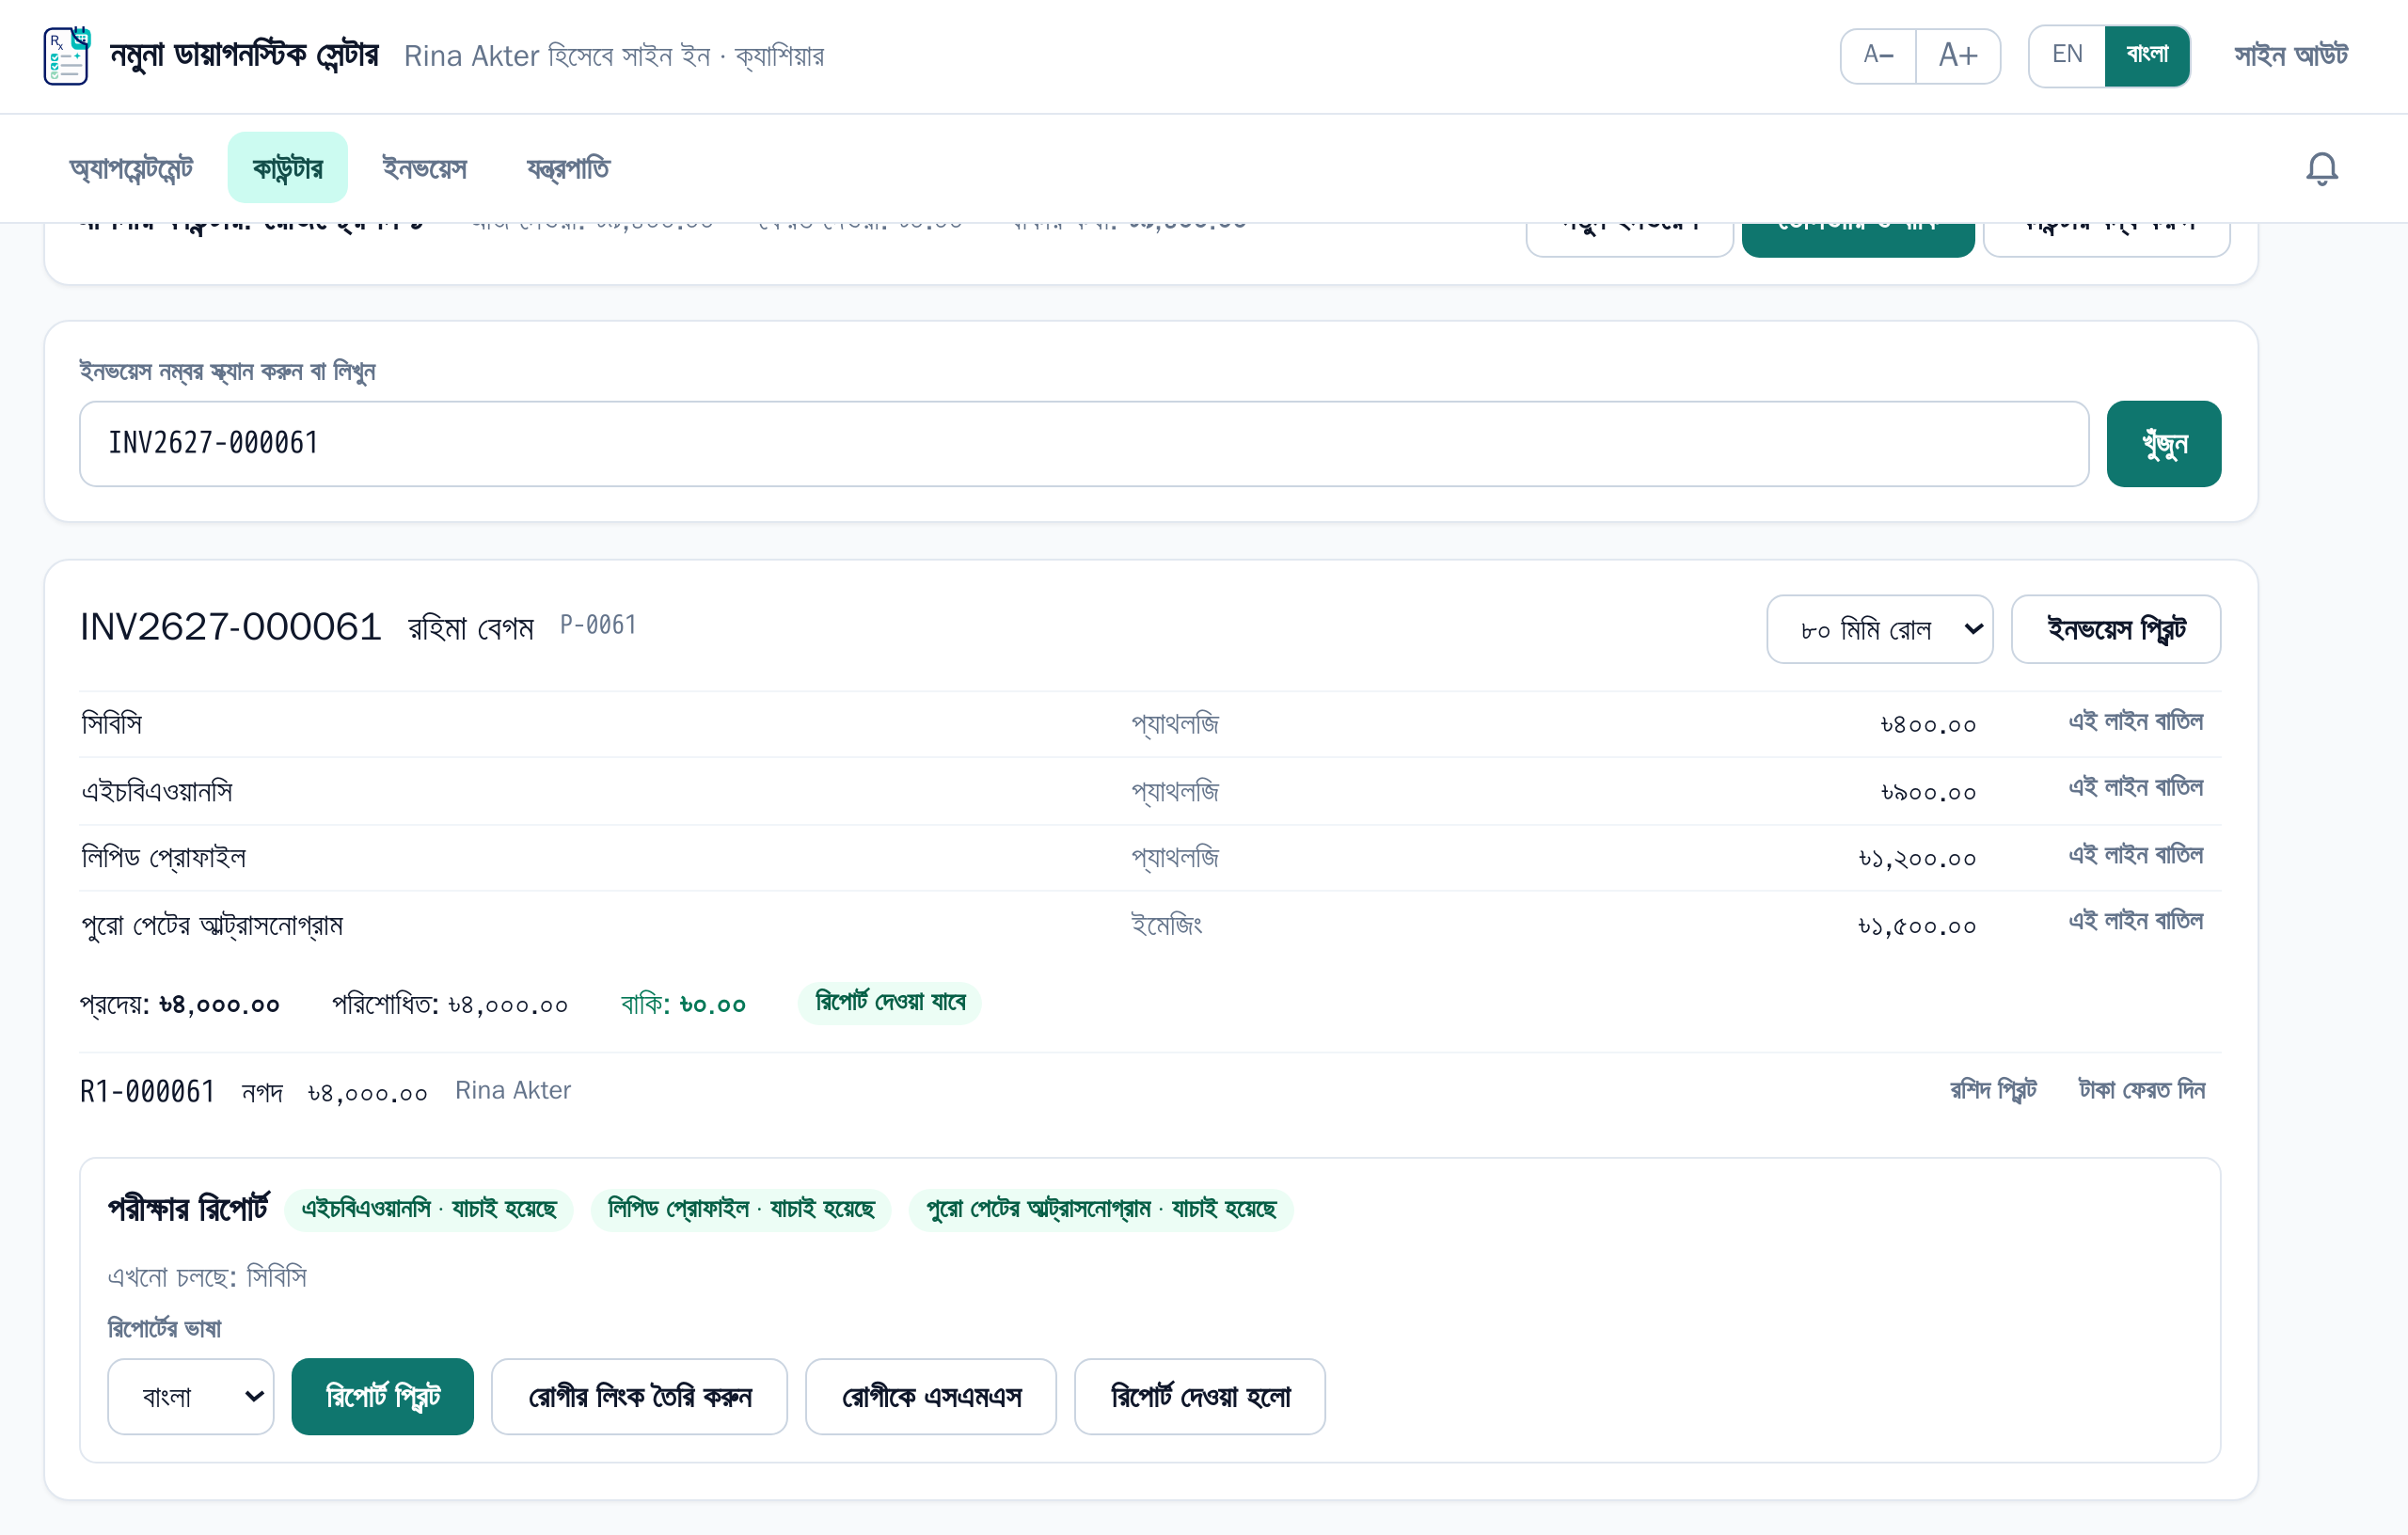Screen dimensions: 2408x1535
Task: Cancel the পুরো পেটের আল্ট্রাসনোগ্রাম line item
Action: coord(2136,921)
